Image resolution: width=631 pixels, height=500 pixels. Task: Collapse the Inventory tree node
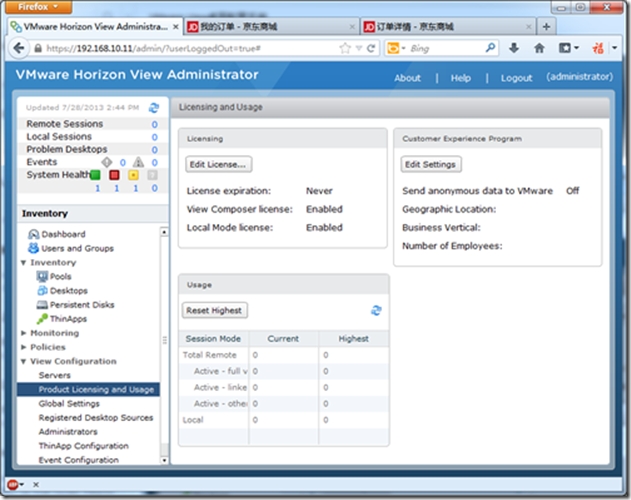click(23, 262)
